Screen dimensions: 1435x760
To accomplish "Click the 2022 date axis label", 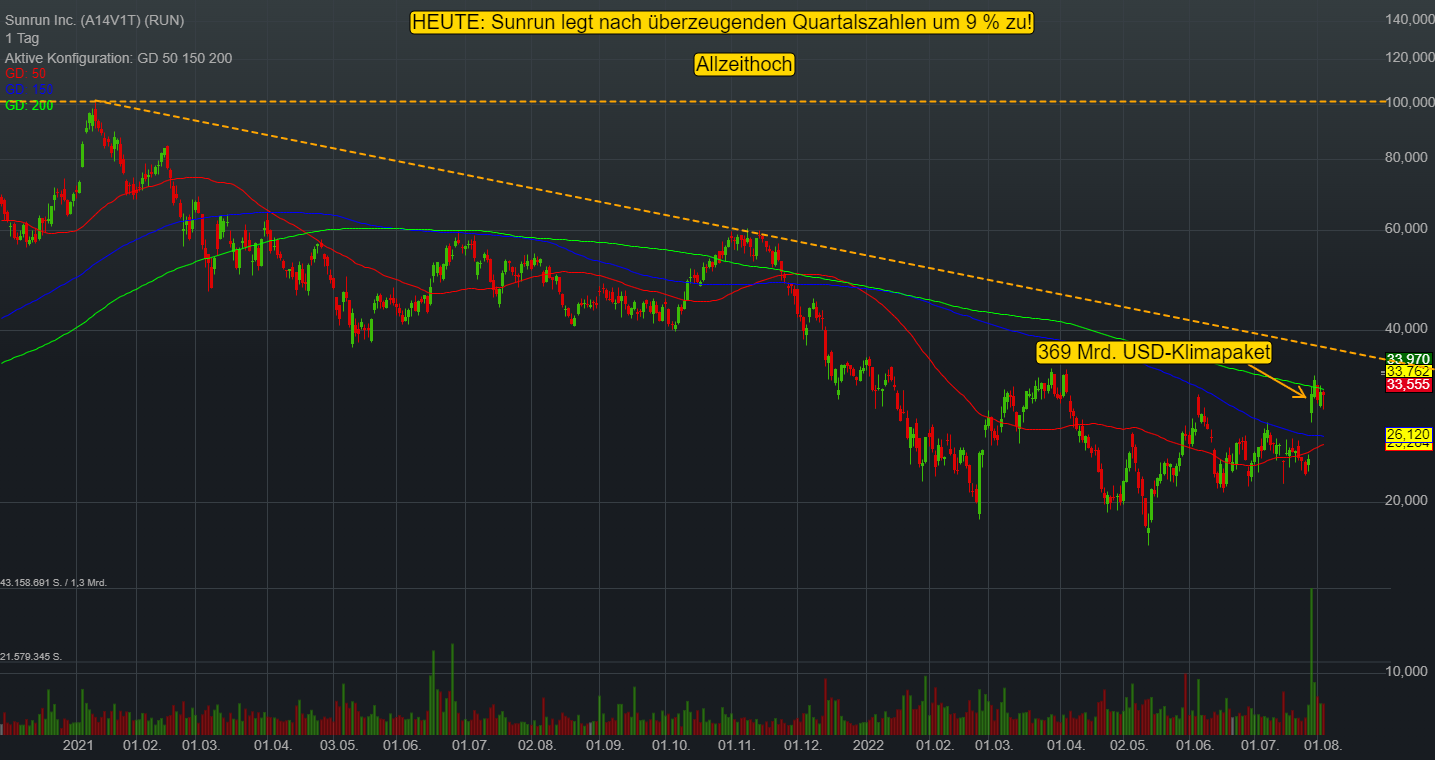I will (x=868, y=745).
